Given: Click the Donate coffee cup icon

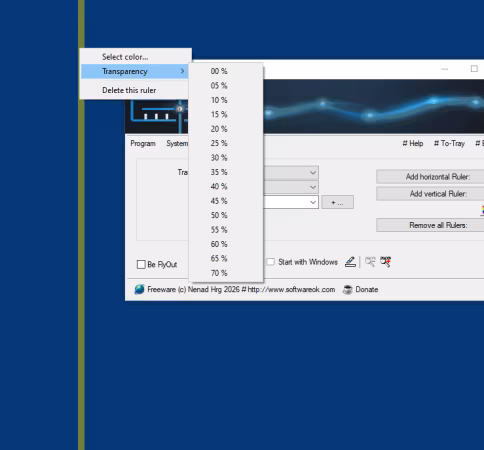Looking at the screenshot, I should [347, 290].
